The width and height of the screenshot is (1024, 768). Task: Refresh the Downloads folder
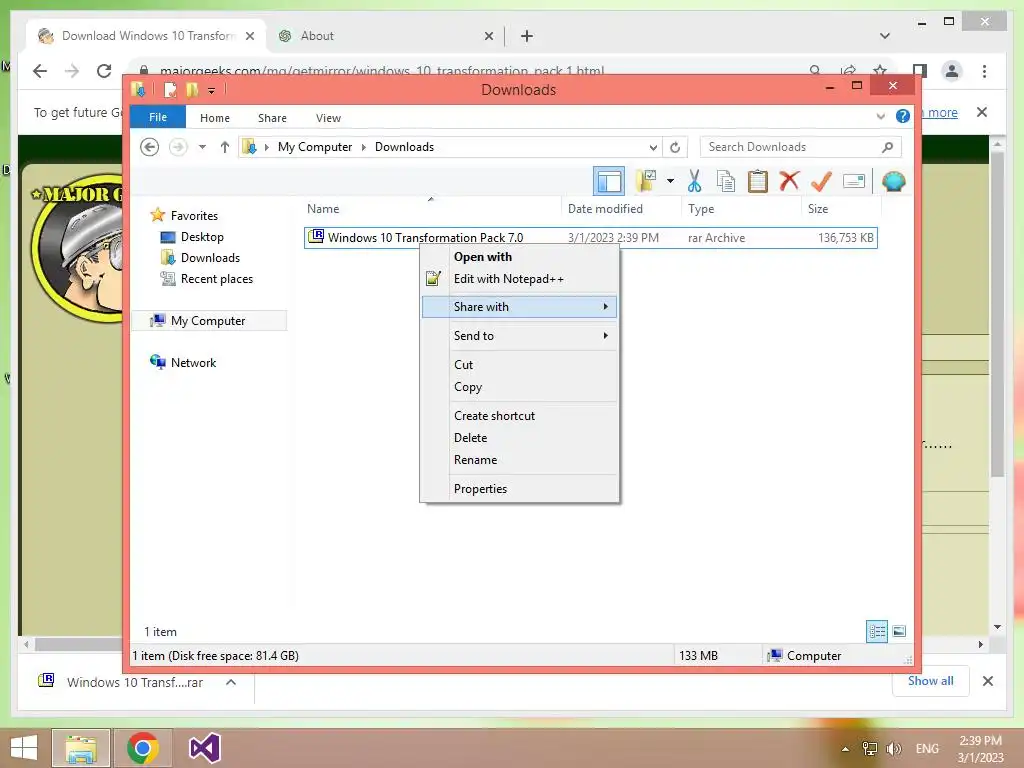675,147
